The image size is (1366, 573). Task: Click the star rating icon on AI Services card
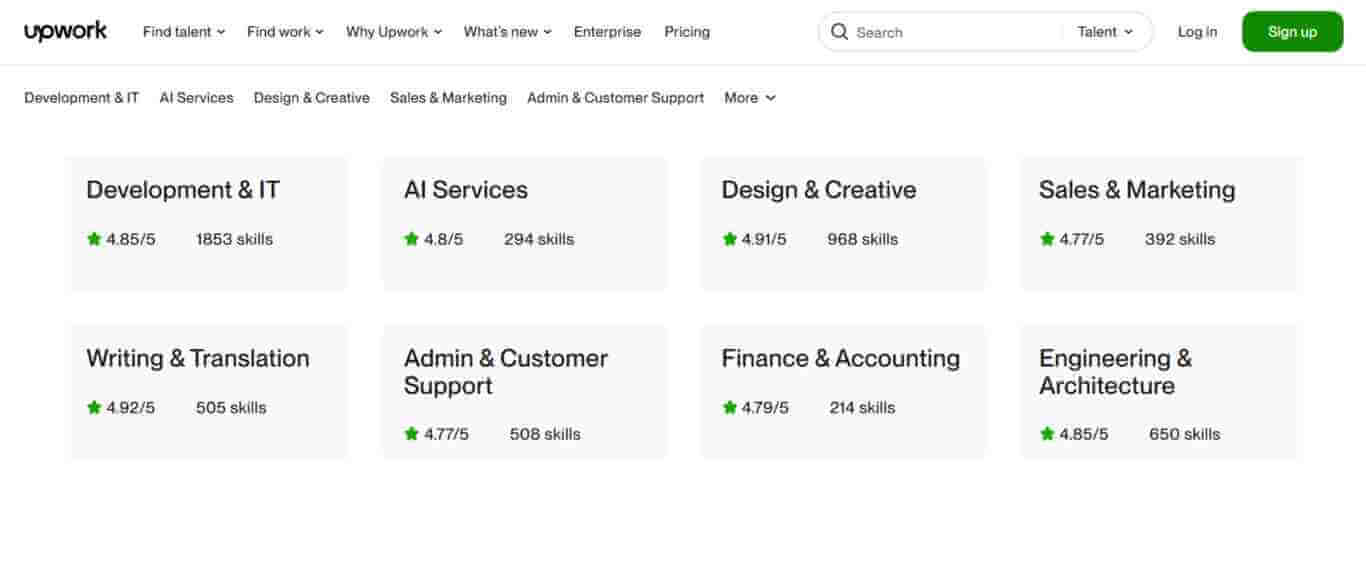[x=411, y=239]
